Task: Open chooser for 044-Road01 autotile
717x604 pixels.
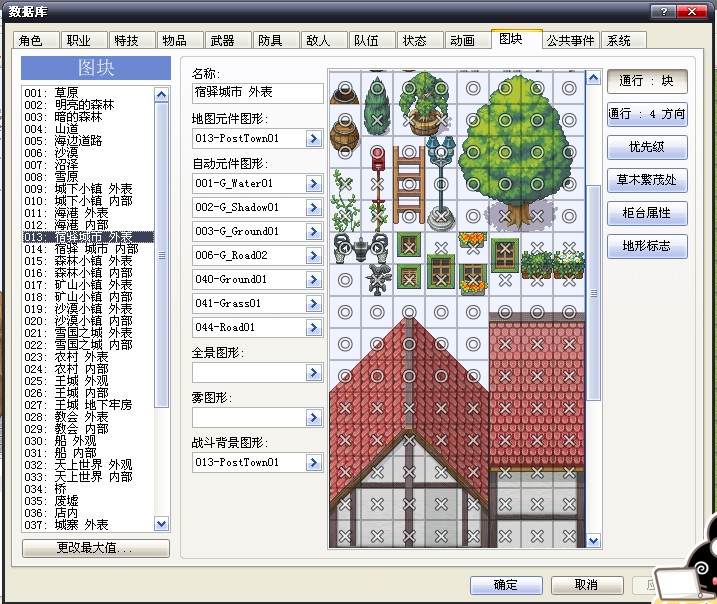Action: point(314,327)
